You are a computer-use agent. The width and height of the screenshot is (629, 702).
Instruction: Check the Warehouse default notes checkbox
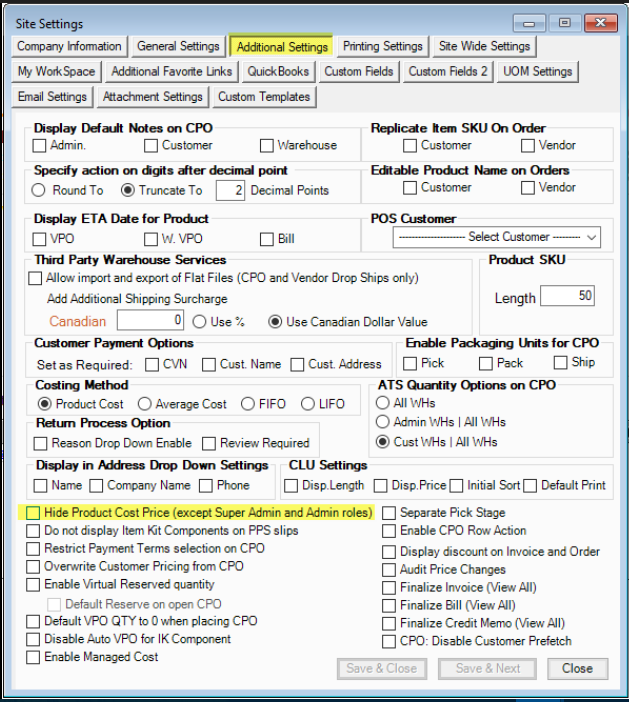point(267,145)
